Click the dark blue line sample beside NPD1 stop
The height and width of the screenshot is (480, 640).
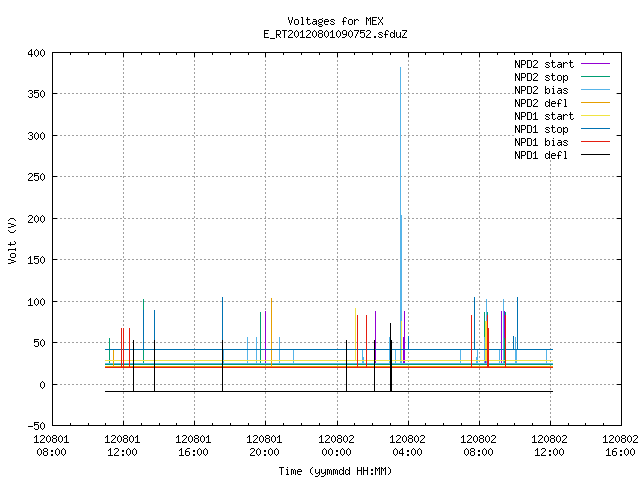coord(595,129)
